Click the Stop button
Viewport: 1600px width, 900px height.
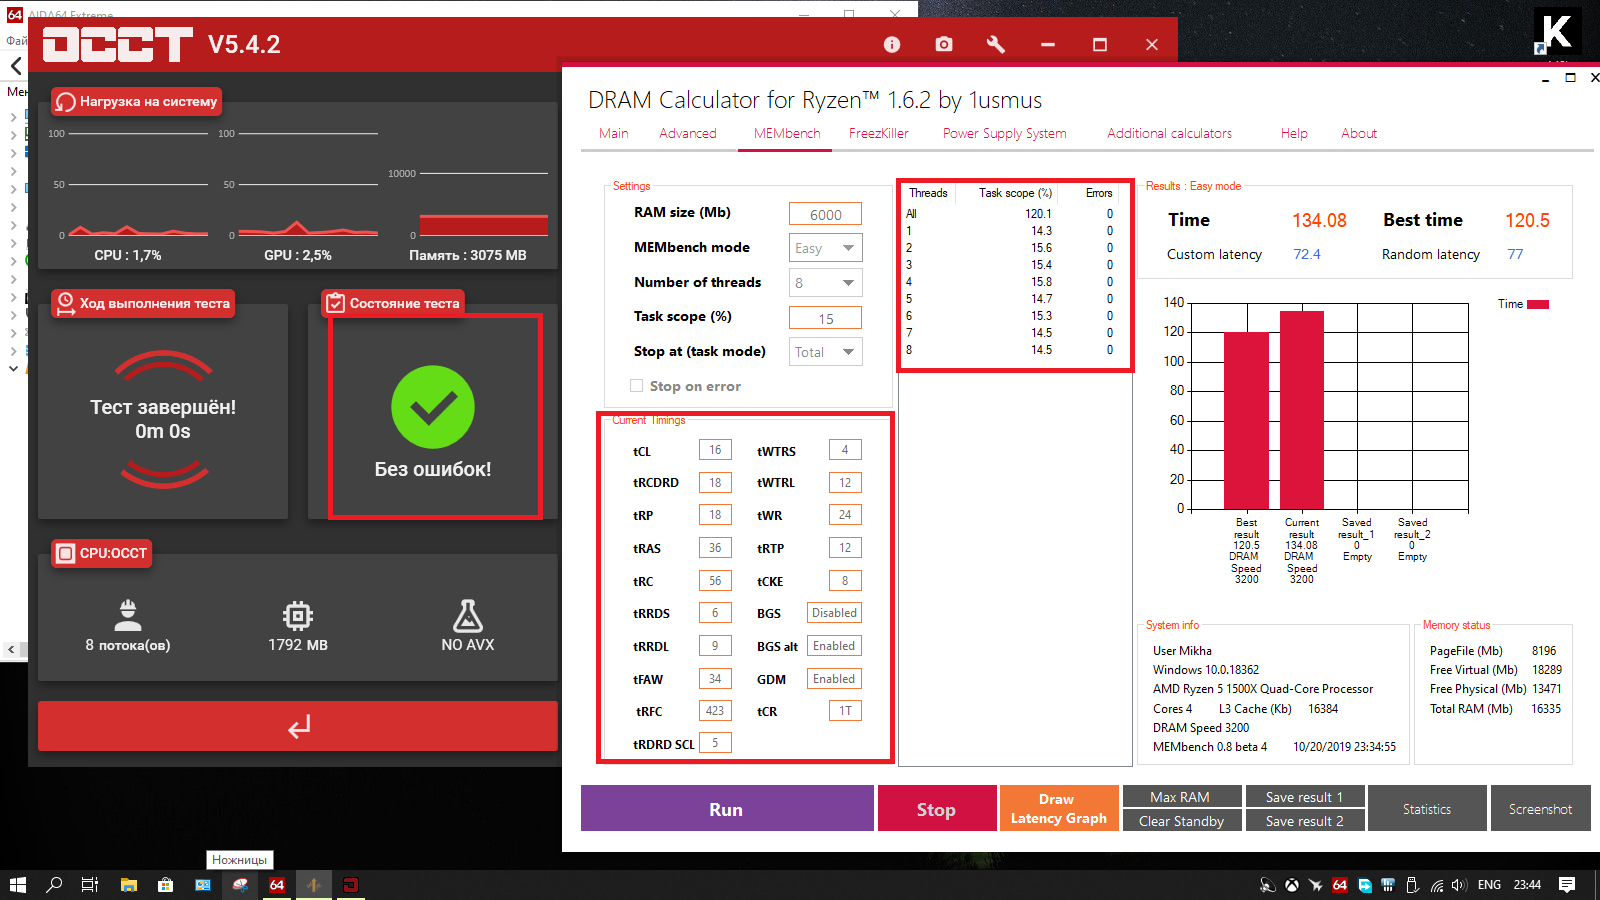(x=937, y=808)
